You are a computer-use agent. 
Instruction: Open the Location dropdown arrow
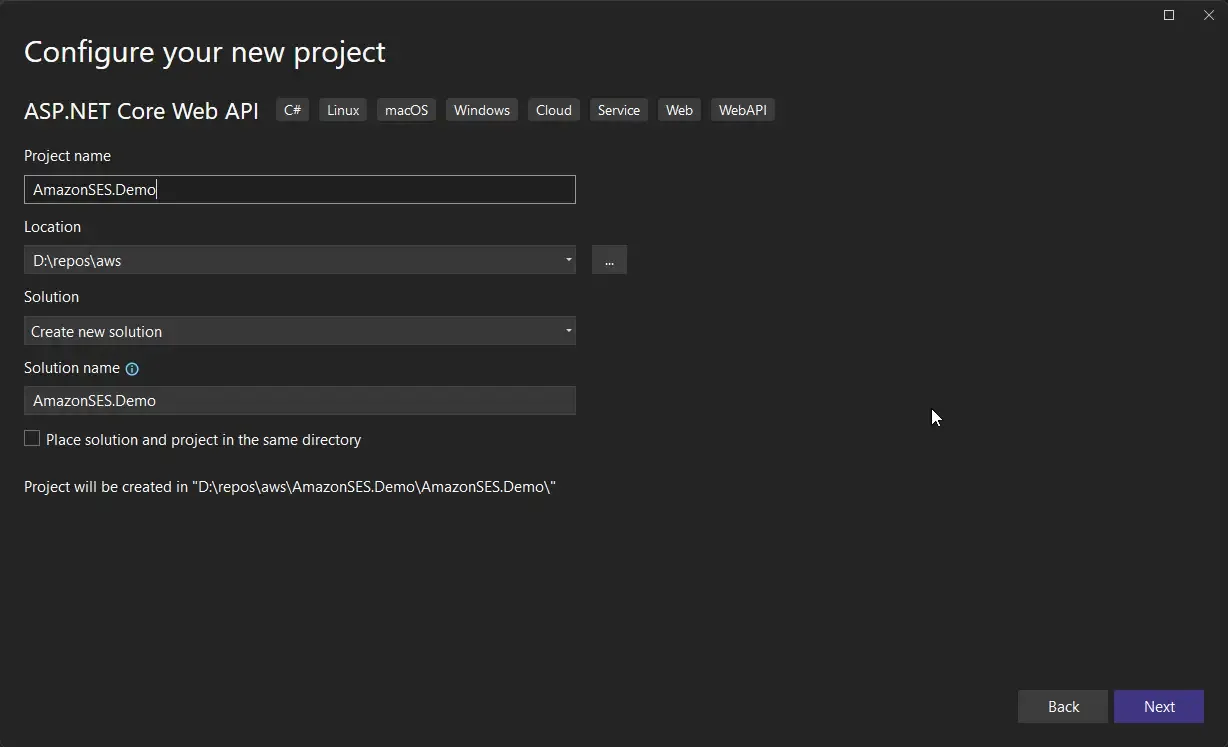(x=568, y=260)
